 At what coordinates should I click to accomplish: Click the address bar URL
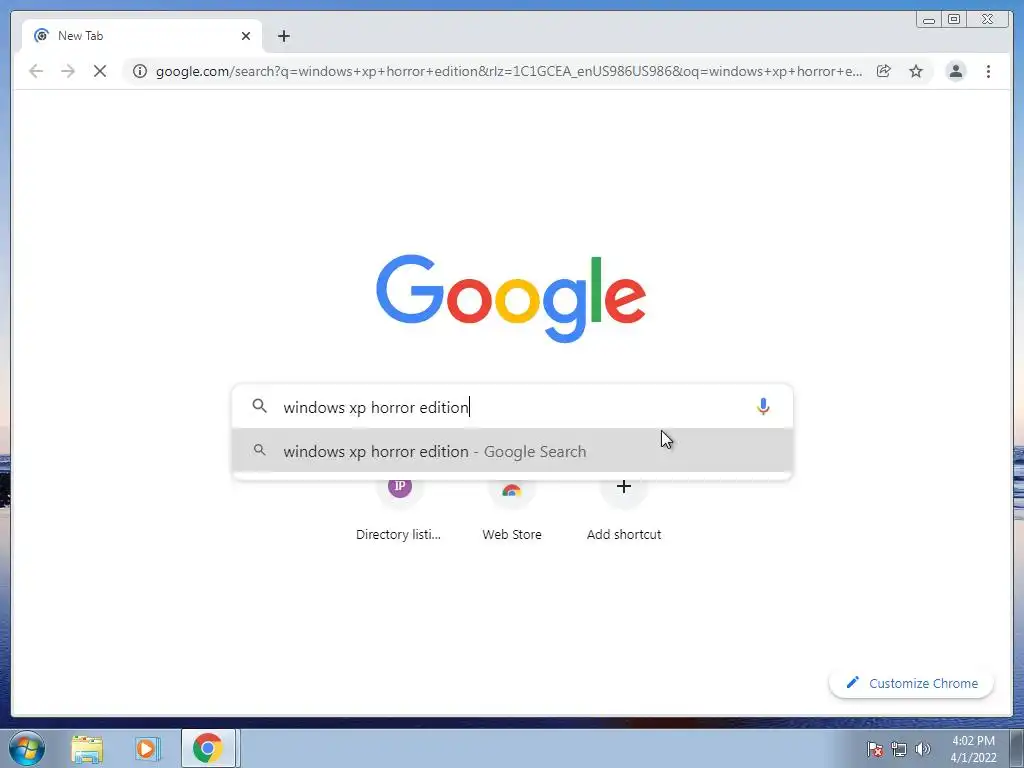coord(509,71)
